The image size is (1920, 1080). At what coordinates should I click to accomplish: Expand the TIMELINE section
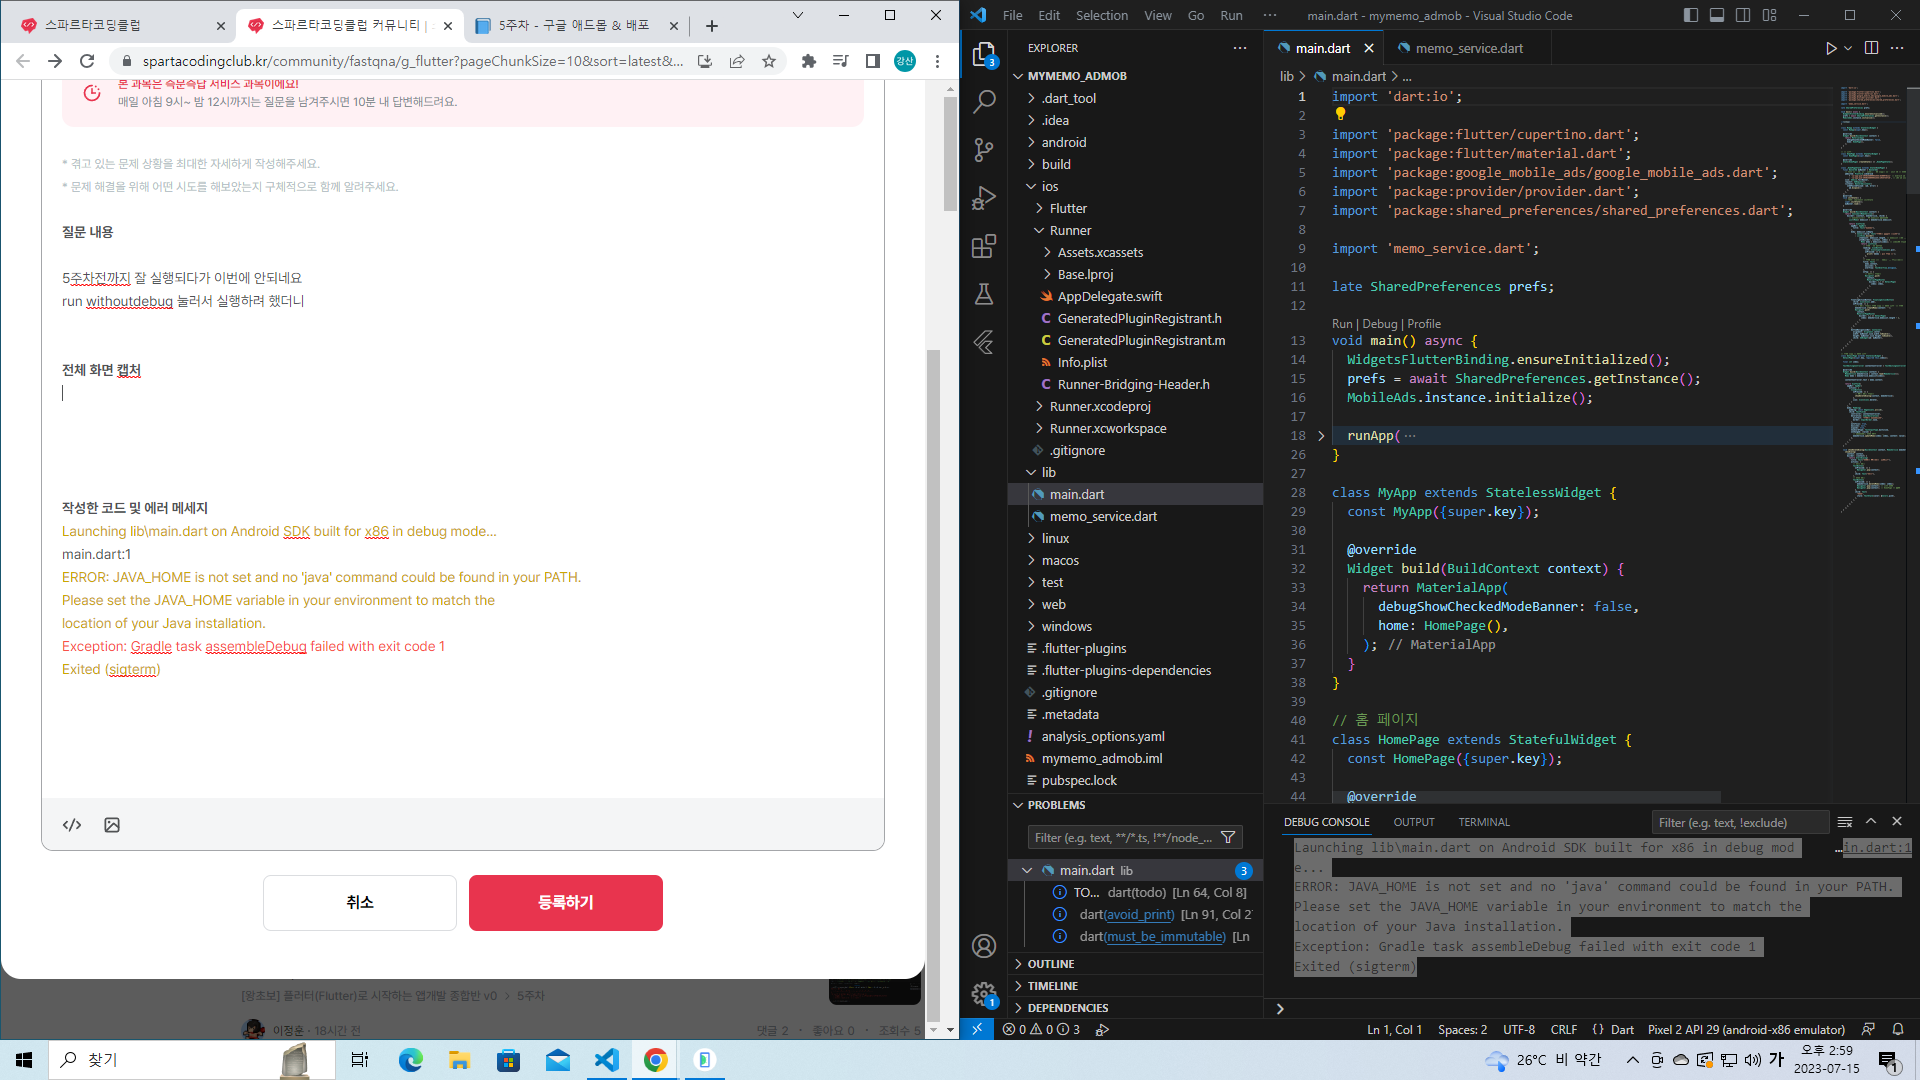coord(1052,986)
